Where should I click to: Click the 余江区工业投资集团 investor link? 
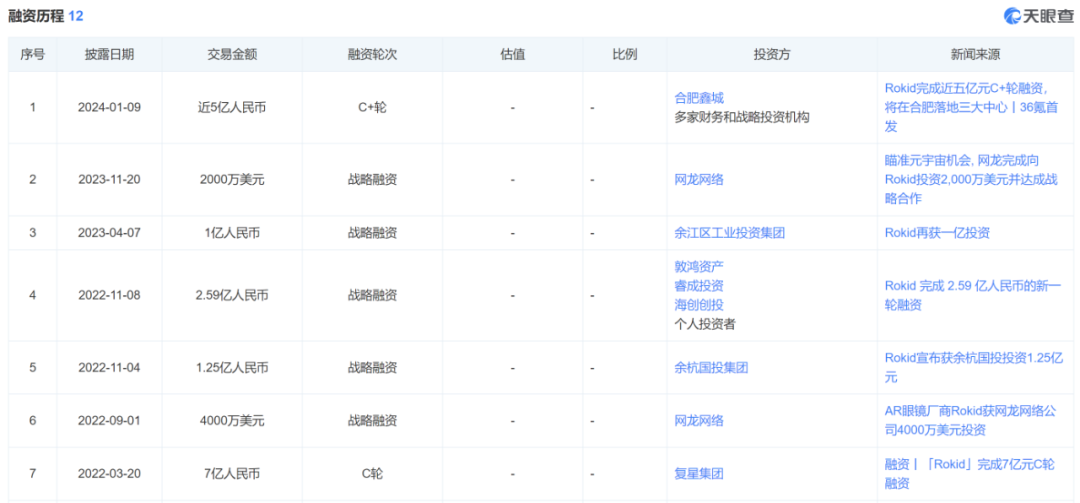(730, 233)
